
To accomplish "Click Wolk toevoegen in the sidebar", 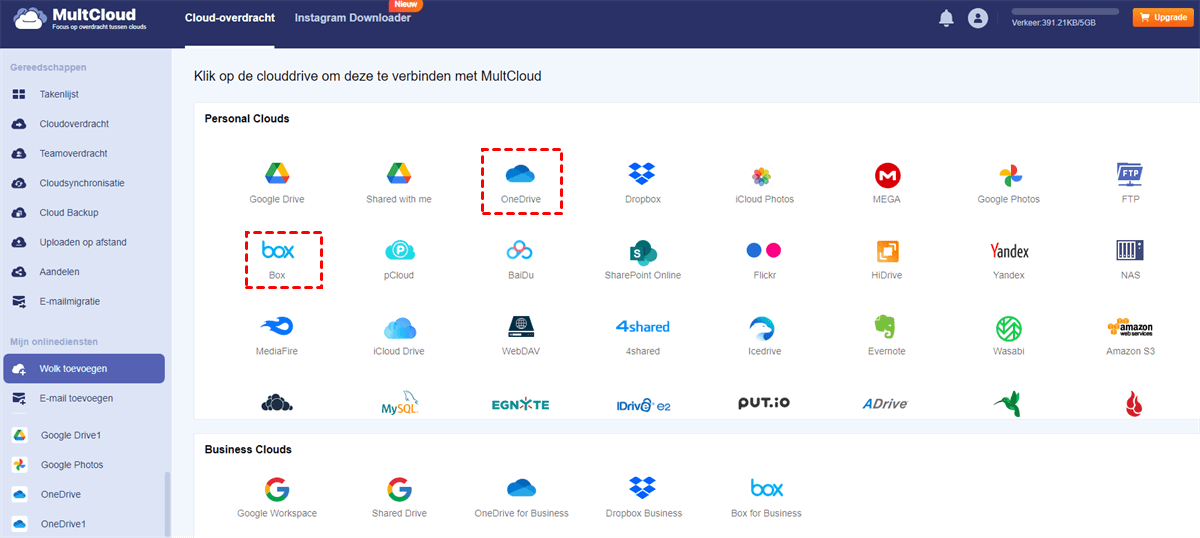I will click(x=73, y=368).
